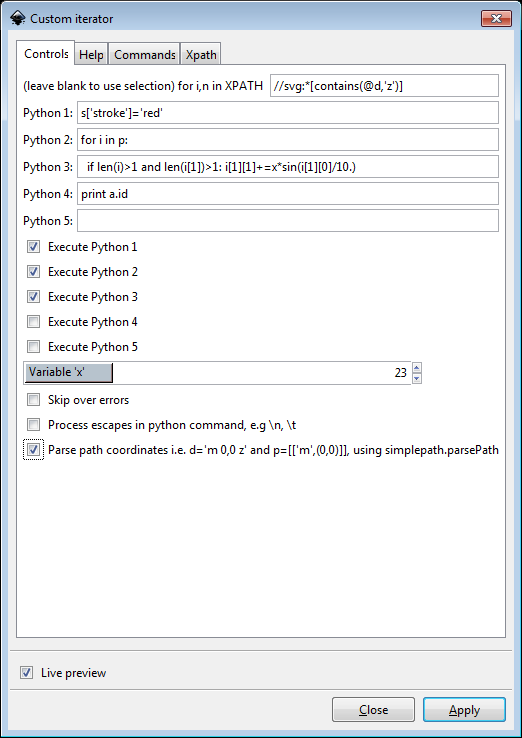Enable Execute Python 4 checkbox

point(33,322)
